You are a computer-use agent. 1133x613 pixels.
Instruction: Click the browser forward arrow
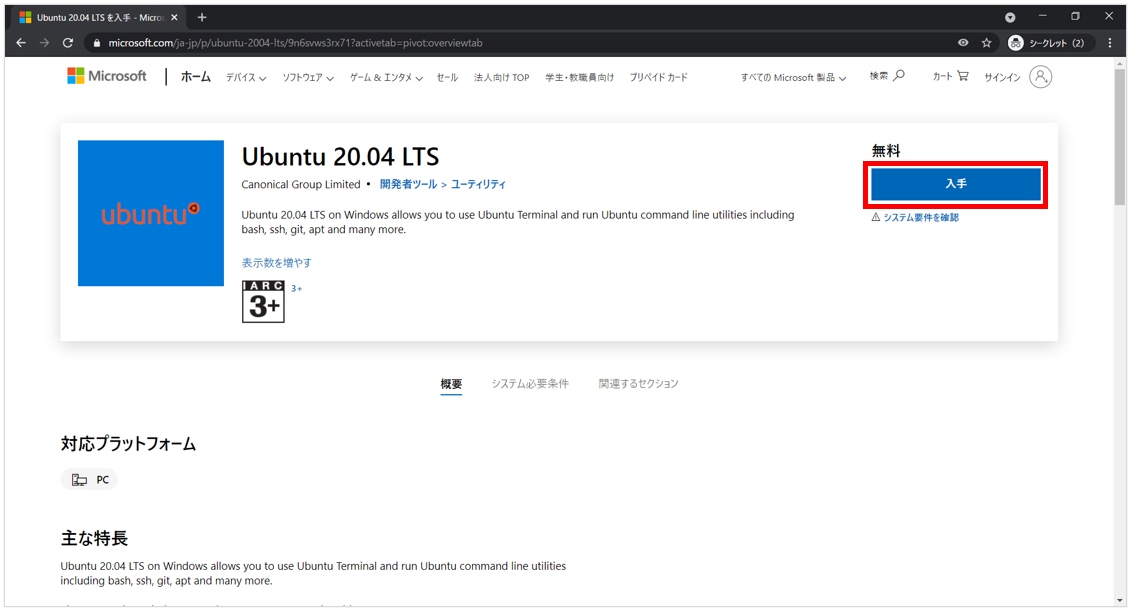click(x=44, y=43)
